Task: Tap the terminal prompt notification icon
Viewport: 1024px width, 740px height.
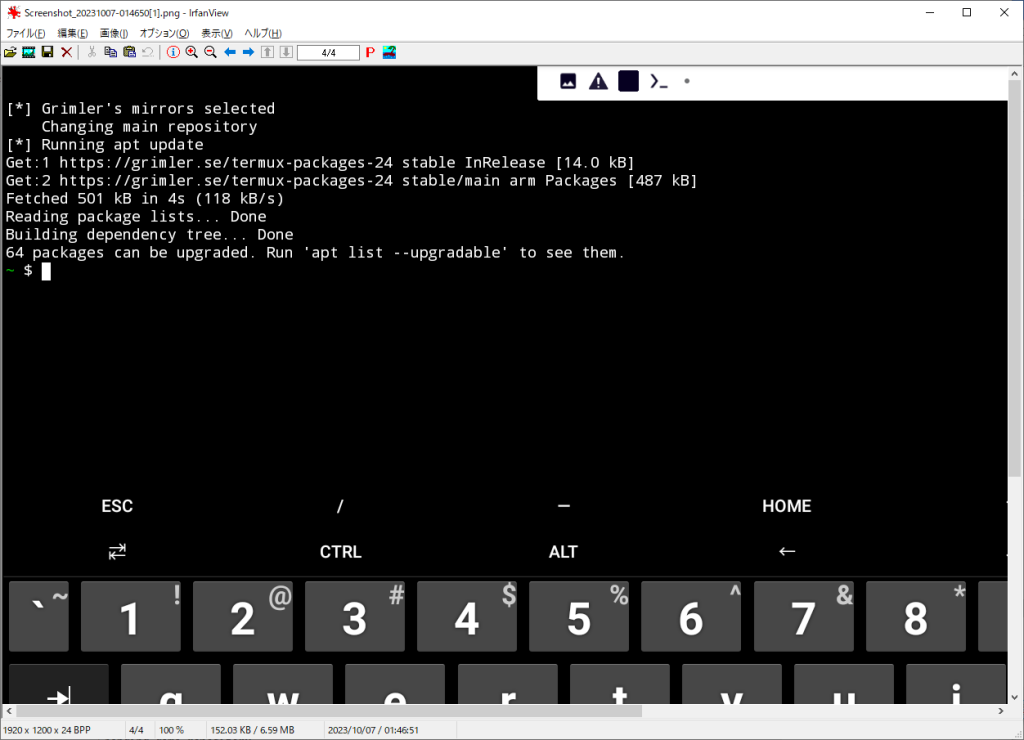Action: click(658, 82)
